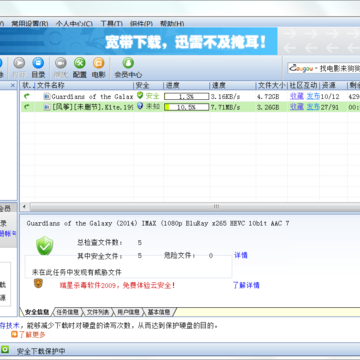The width and height of the screenshot is (360, 360).
Task: Switch to the 用户信息 tab
Action: [x=128, y=312]
